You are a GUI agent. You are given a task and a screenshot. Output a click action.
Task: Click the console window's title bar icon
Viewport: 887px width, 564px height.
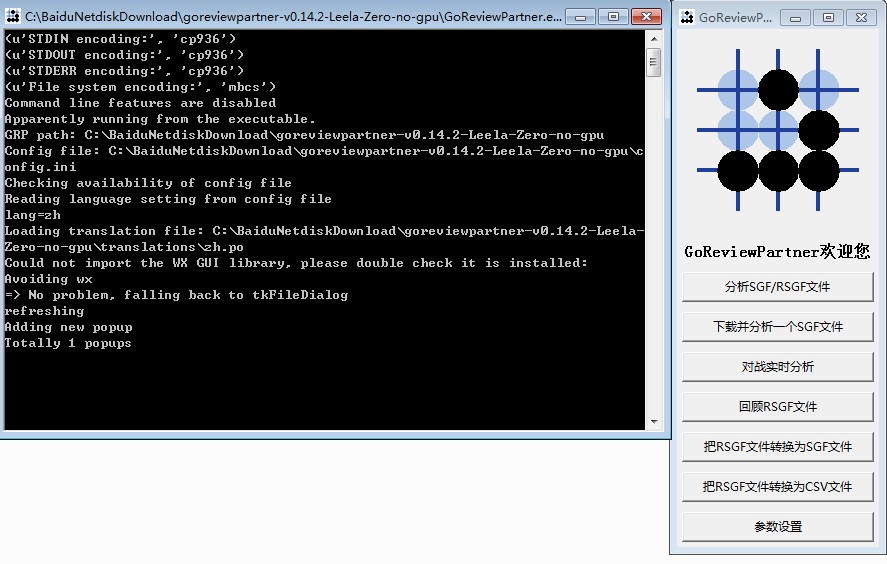point(13,17)
